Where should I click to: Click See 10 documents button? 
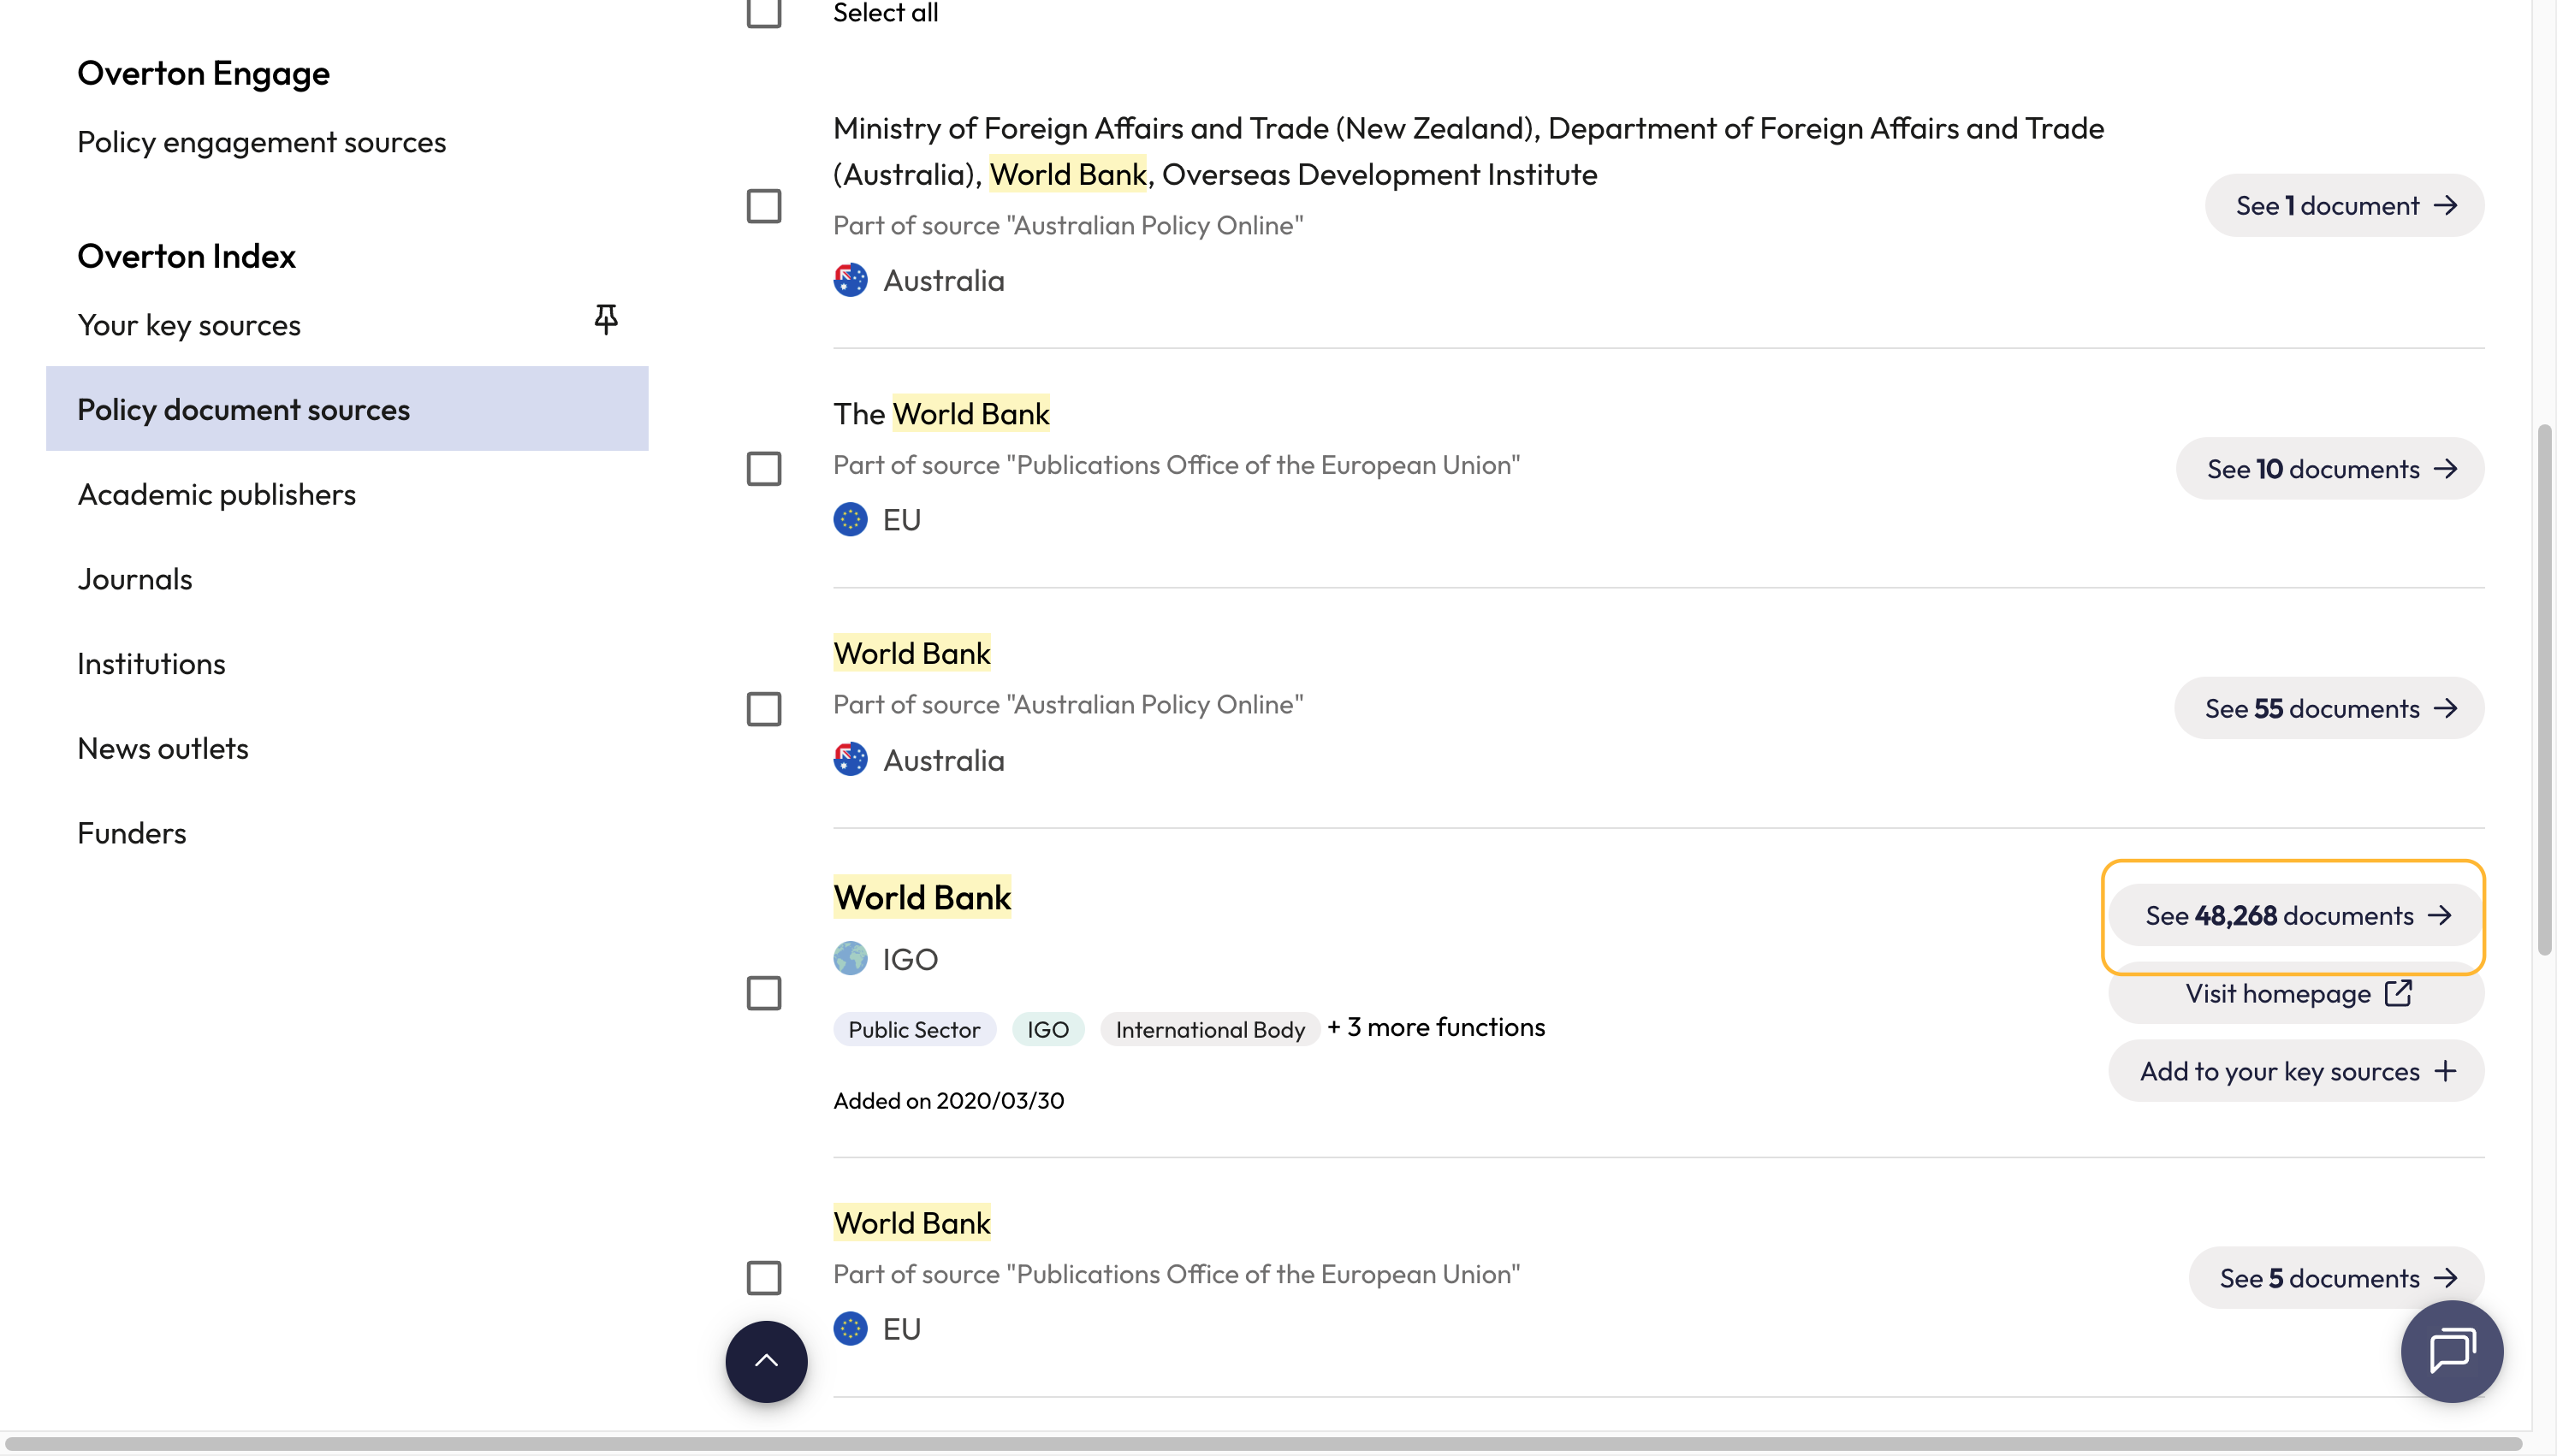click(x=2330, y=469)
